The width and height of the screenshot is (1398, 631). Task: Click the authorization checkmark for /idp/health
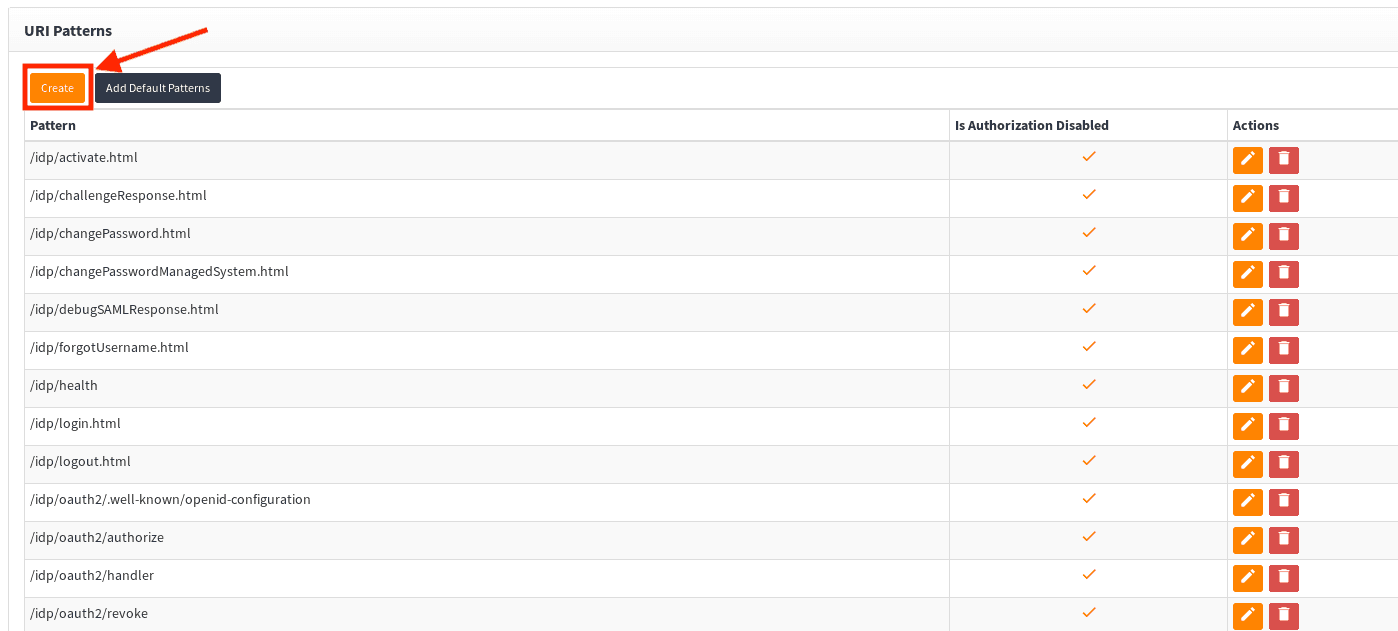[1089, 385]
